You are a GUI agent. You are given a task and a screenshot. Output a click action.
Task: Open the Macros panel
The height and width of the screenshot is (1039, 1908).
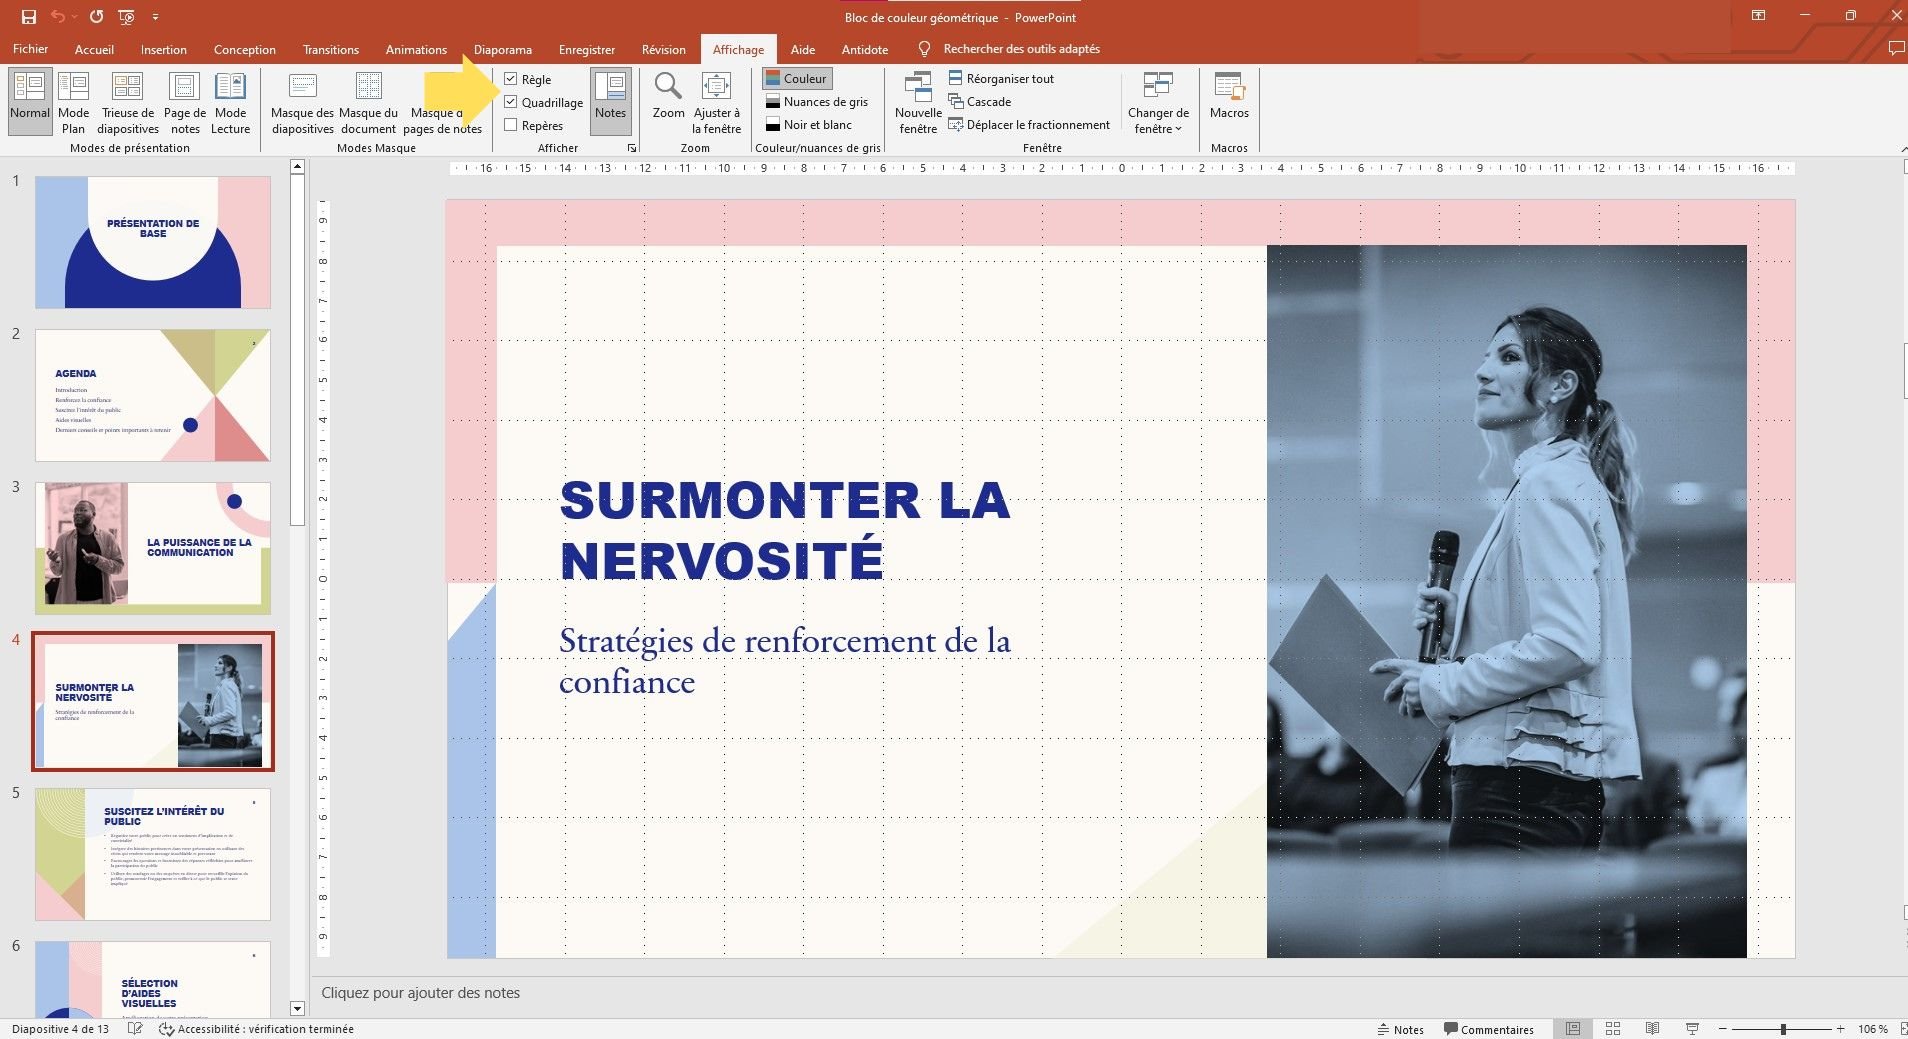point(1229,100)
